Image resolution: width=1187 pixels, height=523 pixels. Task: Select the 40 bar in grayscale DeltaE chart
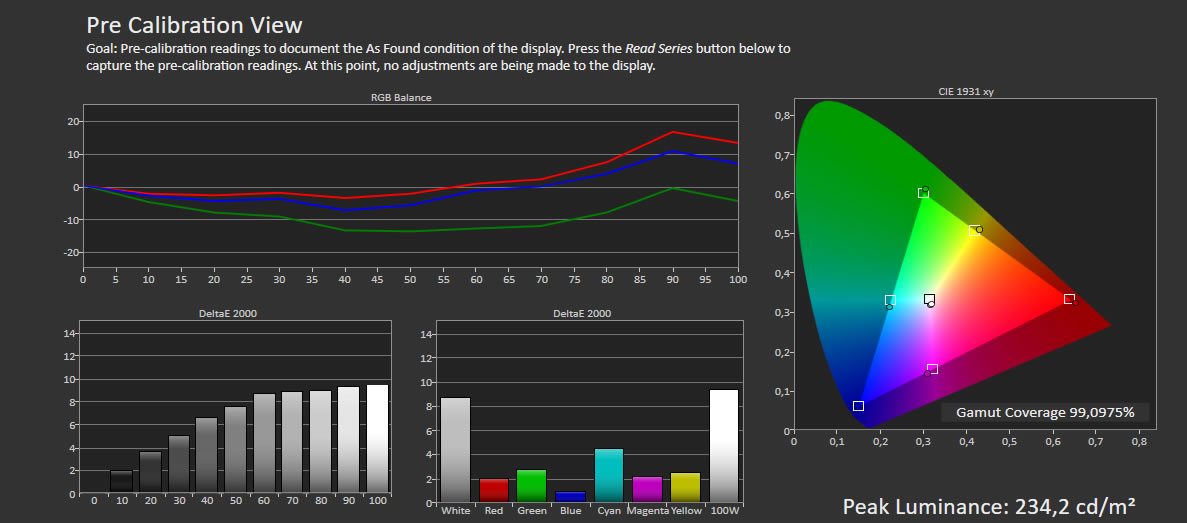click(207, 456)
